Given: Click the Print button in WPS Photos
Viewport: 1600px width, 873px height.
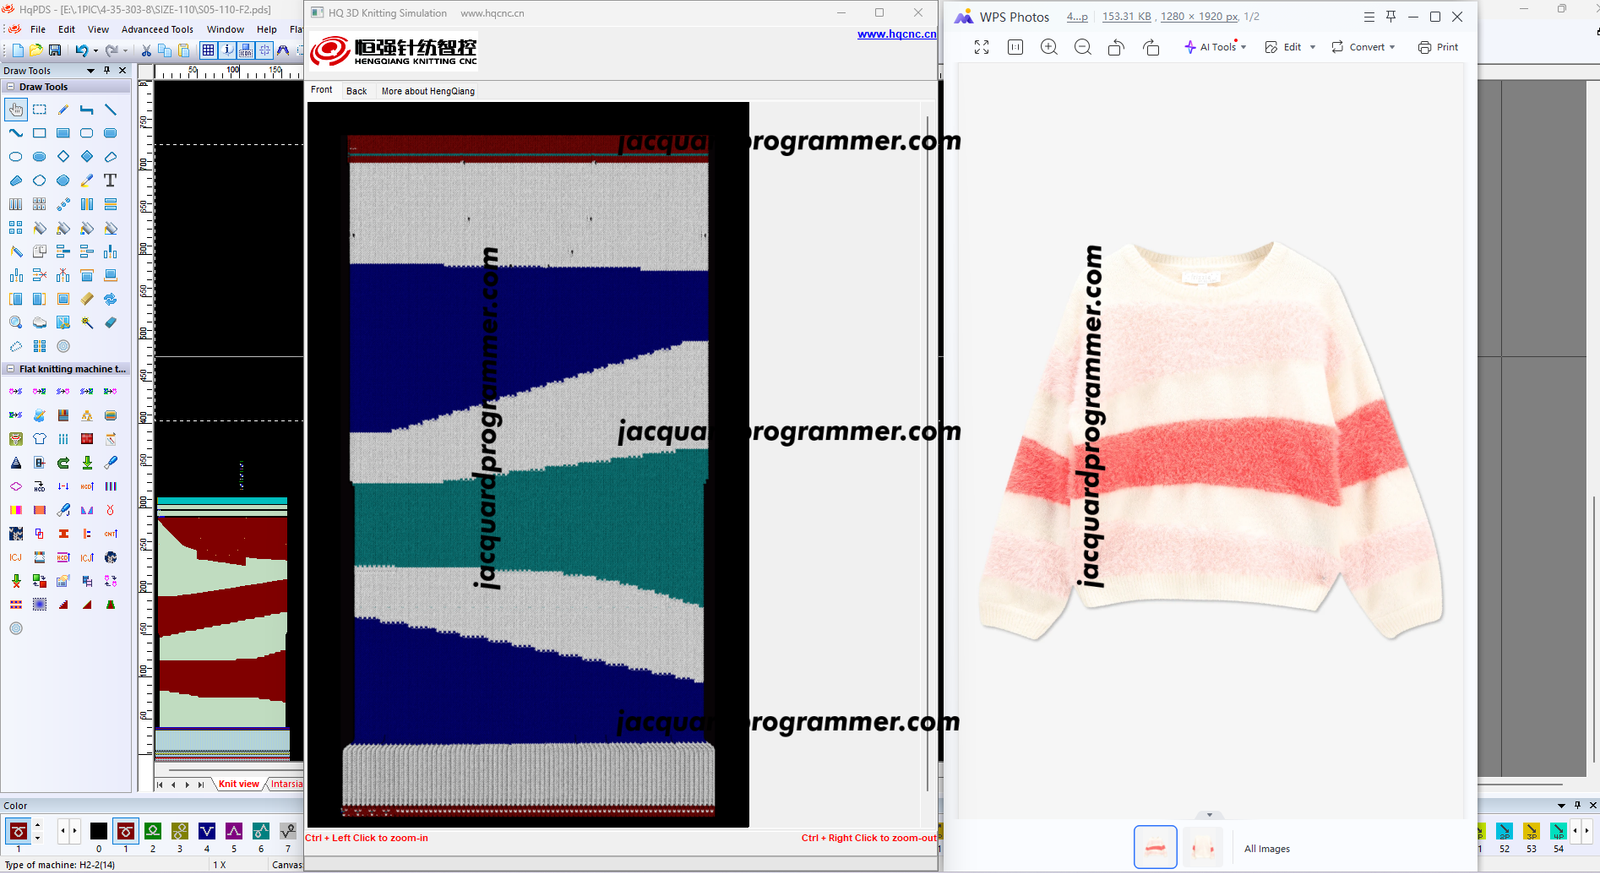Looking at the screenshot, I should 1438,47.
